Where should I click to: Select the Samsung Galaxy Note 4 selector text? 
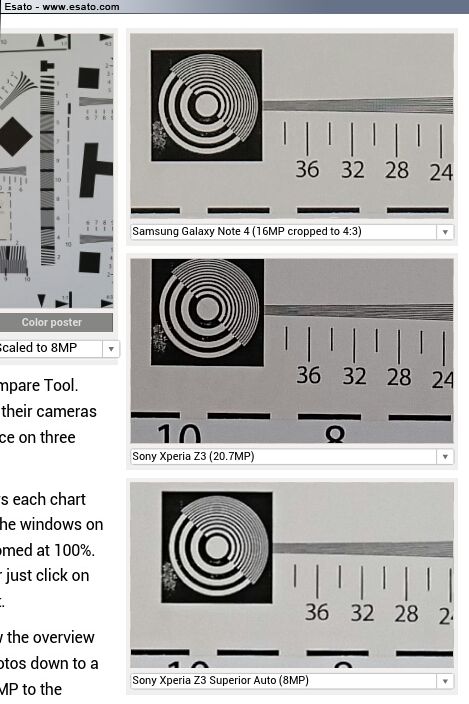tap(247, 232)
